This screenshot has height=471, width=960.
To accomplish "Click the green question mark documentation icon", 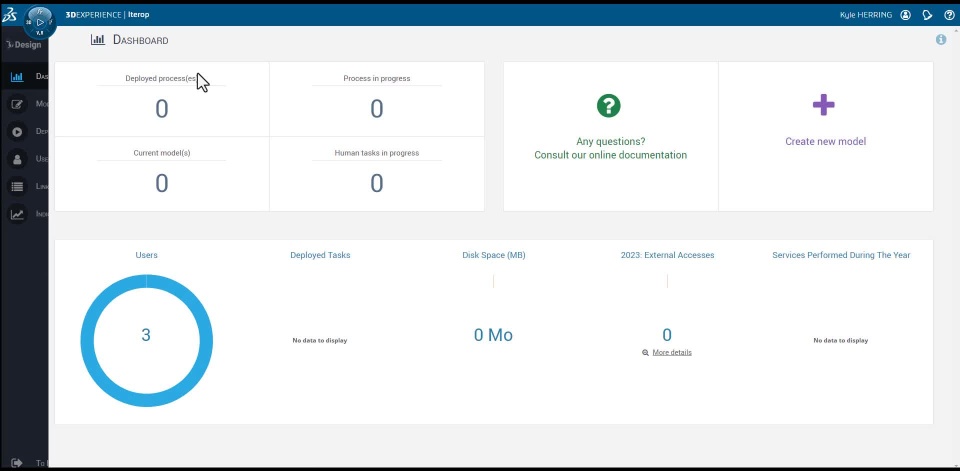I will point(609,105).
